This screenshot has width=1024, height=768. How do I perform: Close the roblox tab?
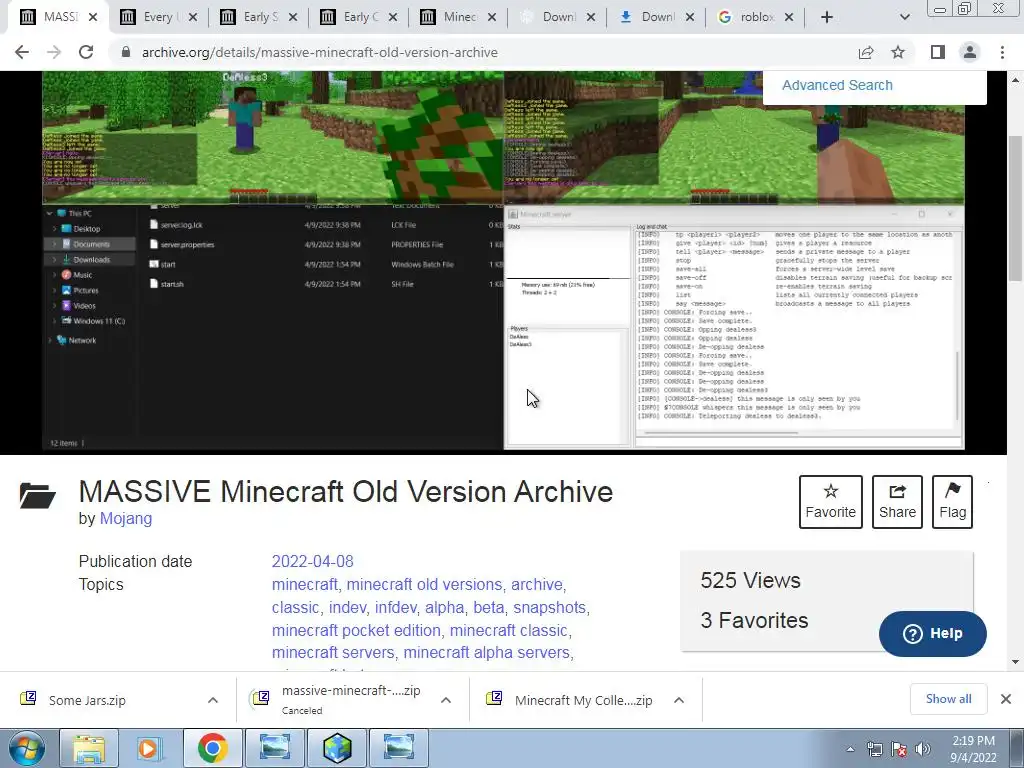point(789,18)
